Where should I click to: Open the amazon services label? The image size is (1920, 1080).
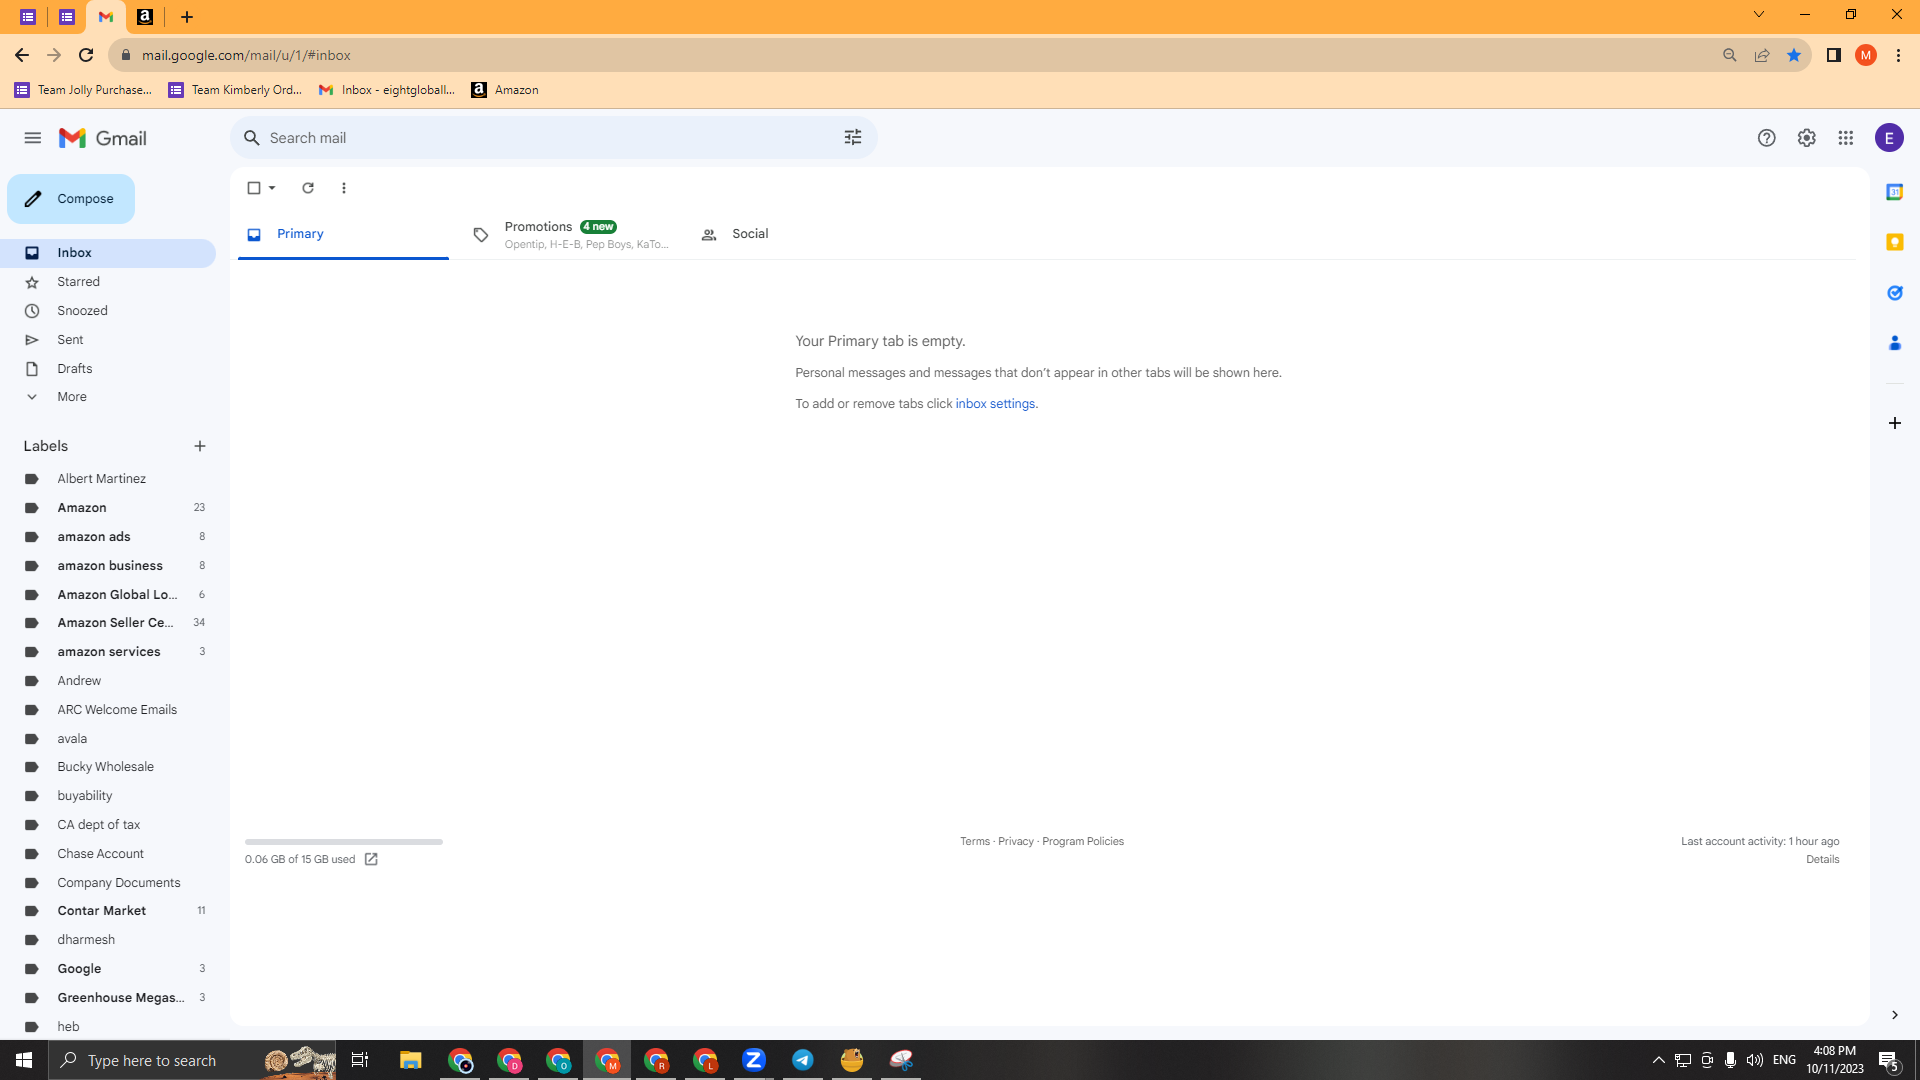108,652
